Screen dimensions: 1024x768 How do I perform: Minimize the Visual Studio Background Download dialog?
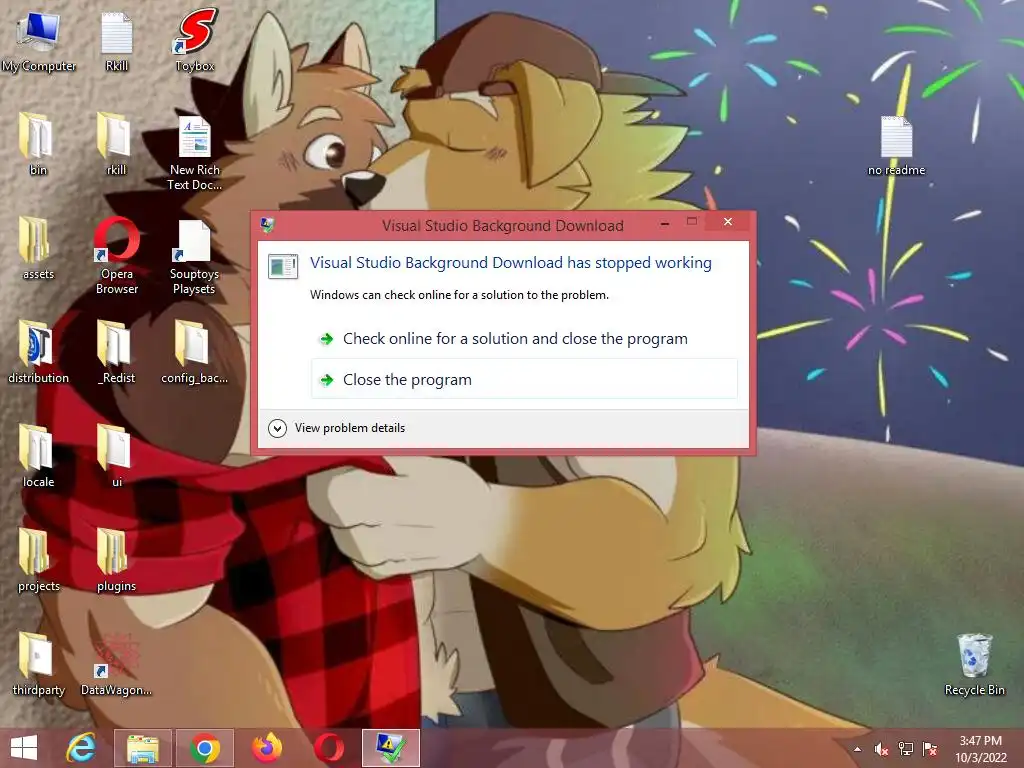click(x=665, y=223)
